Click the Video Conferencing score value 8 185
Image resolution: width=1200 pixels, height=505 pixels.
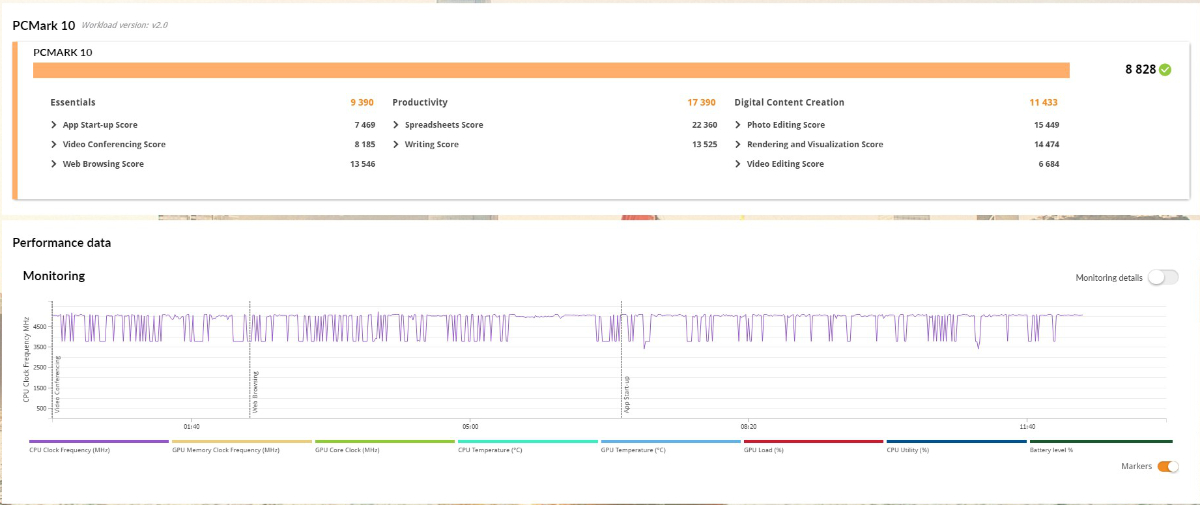(364, 144)
